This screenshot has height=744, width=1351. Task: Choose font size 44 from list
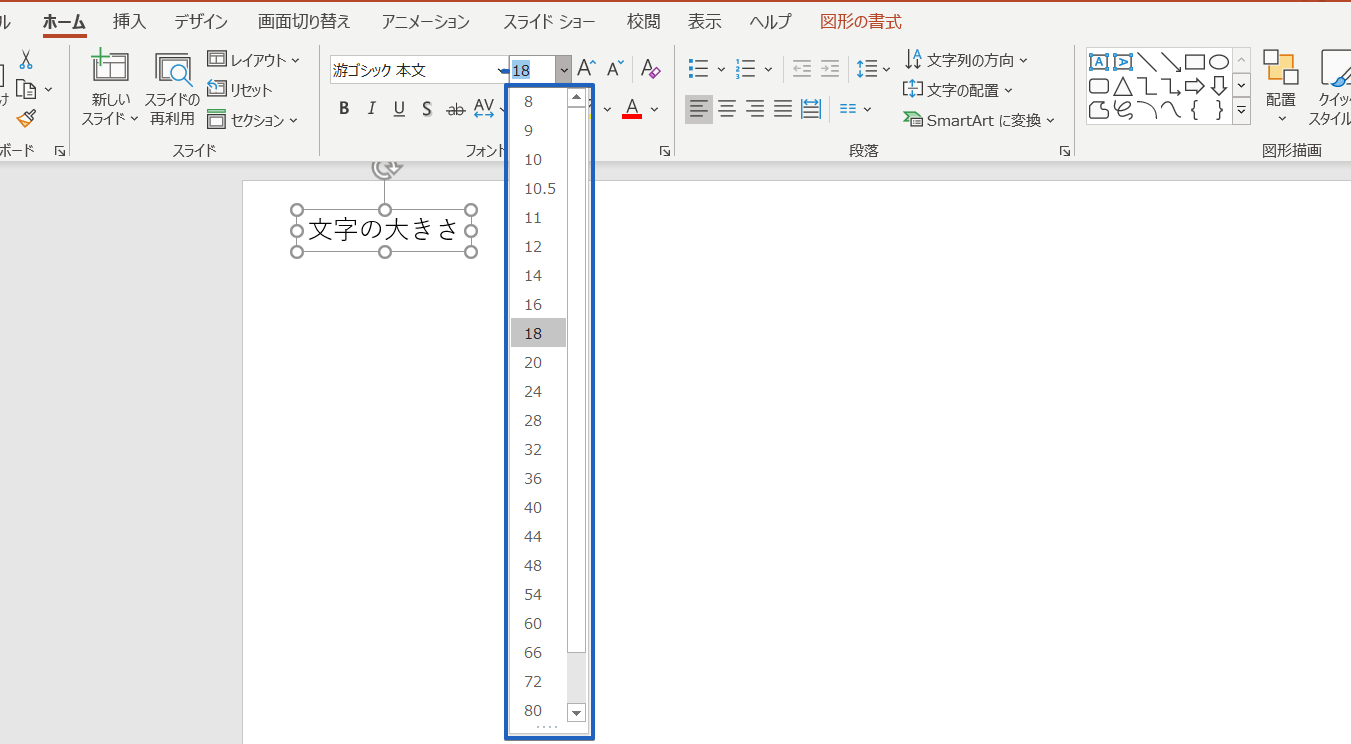538,536
